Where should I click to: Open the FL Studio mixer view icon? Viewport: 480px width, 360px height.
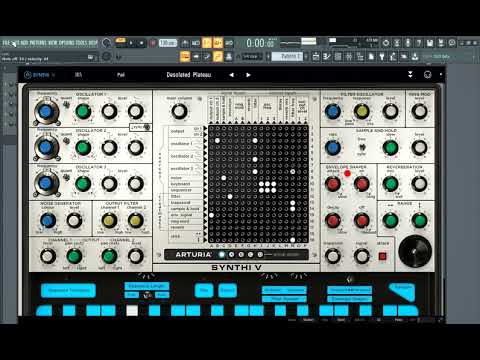(x=349, y=56)
